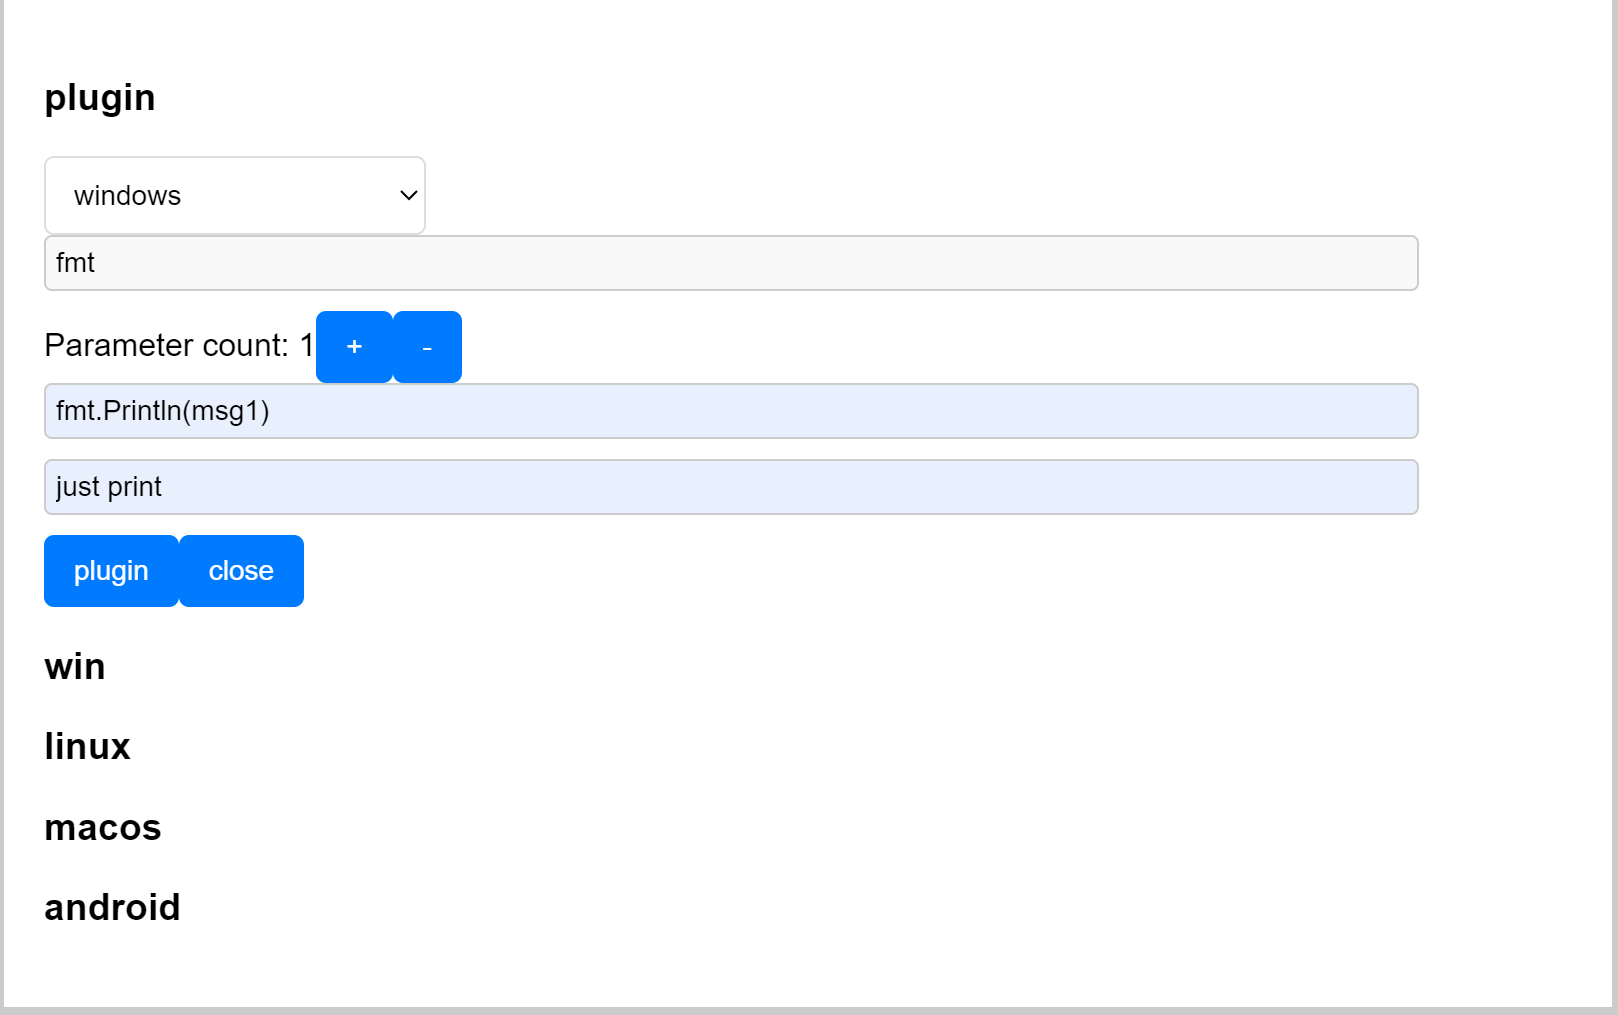1618x1015 pixels.
Task: Select the win section heading
Action: [x=75, y=667]
